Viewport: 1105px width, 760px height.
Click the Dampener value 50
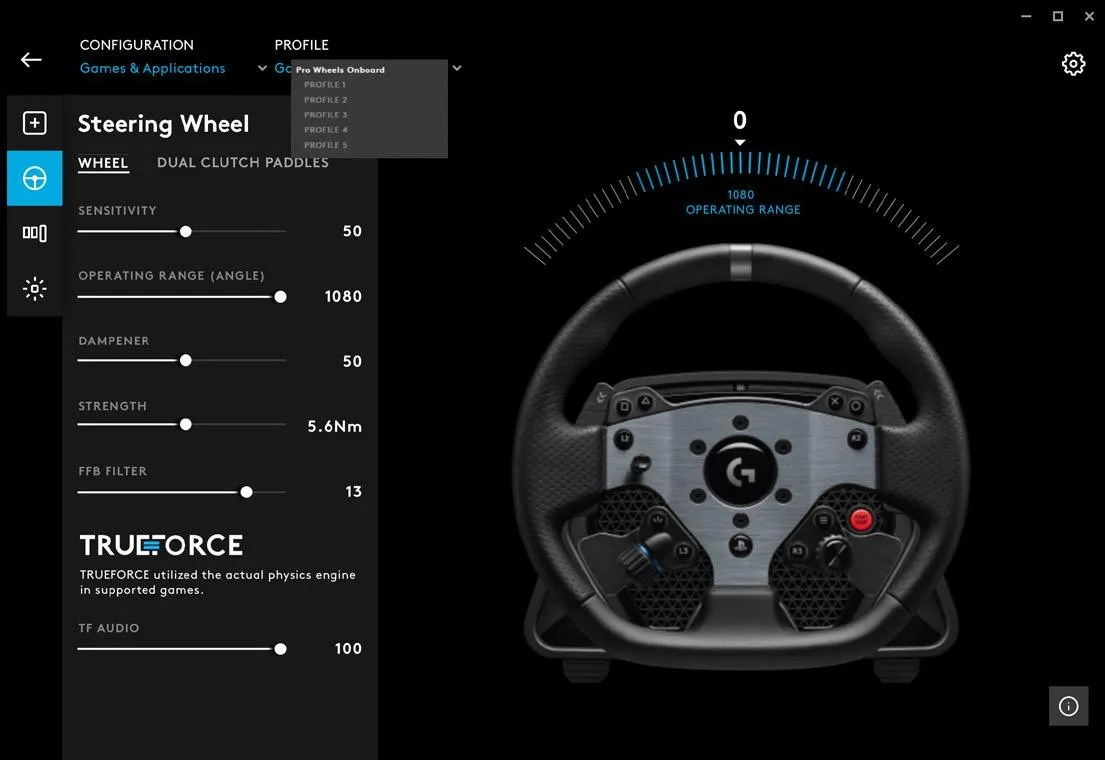tap(352, 361)
